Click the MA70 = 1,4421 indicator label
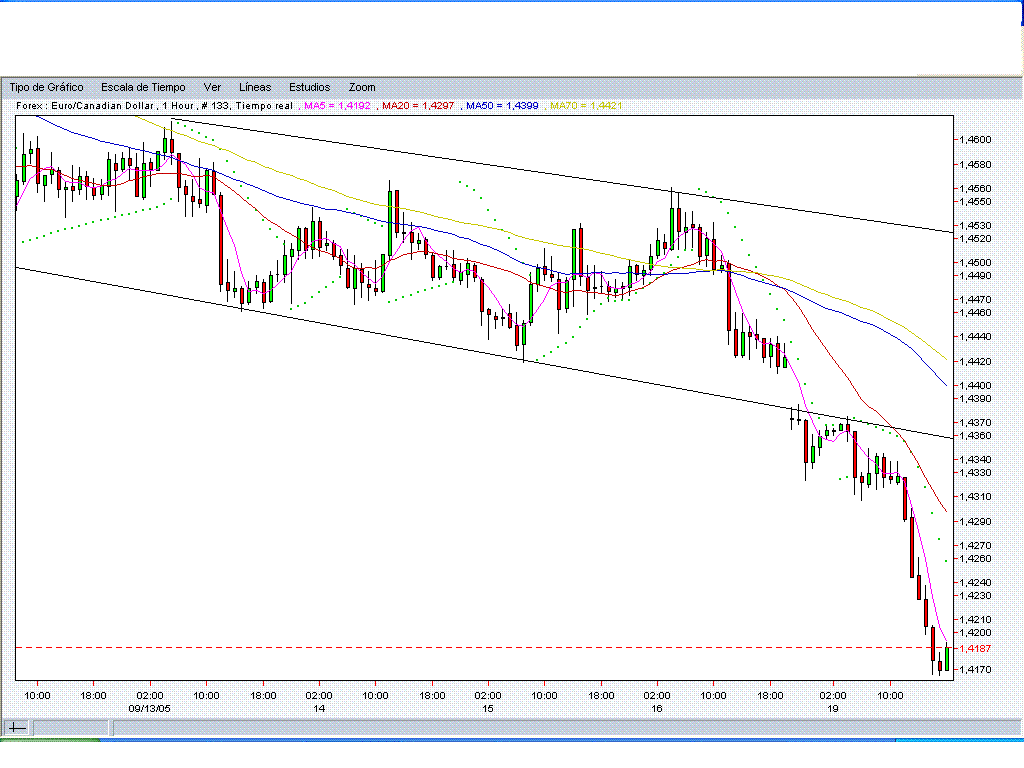Screen dimensions: 1024x768 [586, 106]
